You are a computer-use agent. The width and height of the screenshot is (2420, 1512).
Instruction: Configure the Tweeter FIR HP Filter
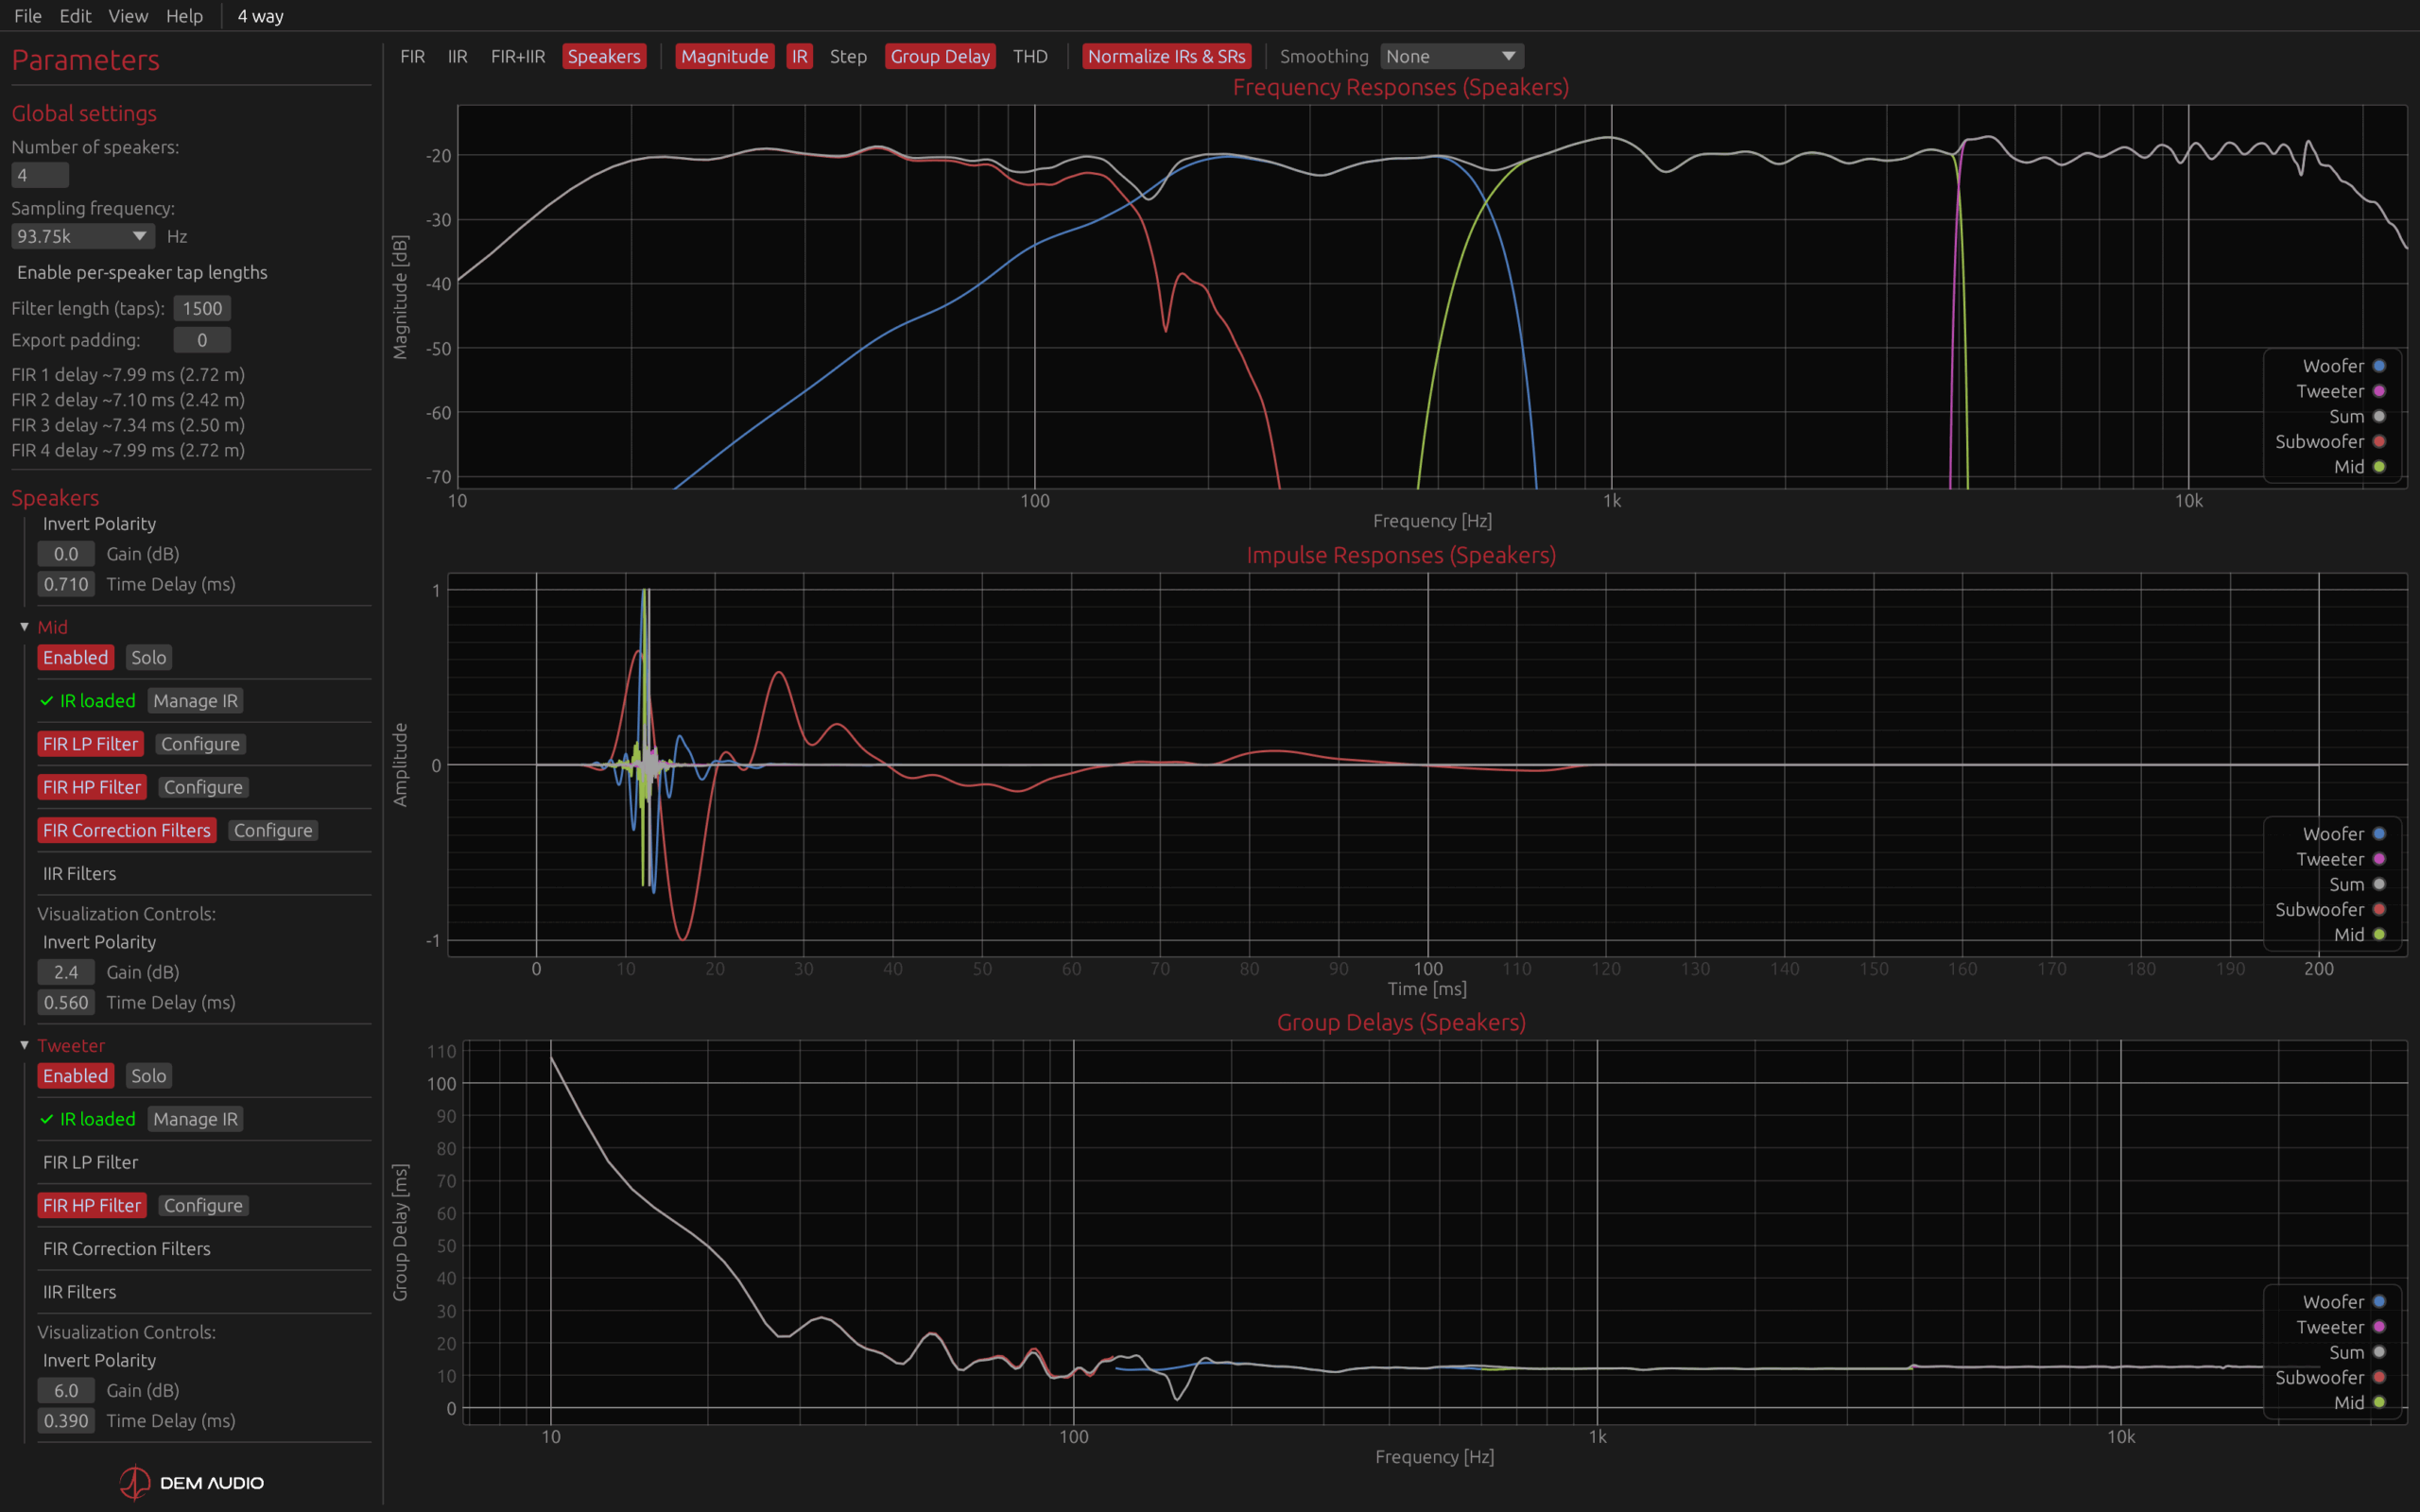(203, 1206)
